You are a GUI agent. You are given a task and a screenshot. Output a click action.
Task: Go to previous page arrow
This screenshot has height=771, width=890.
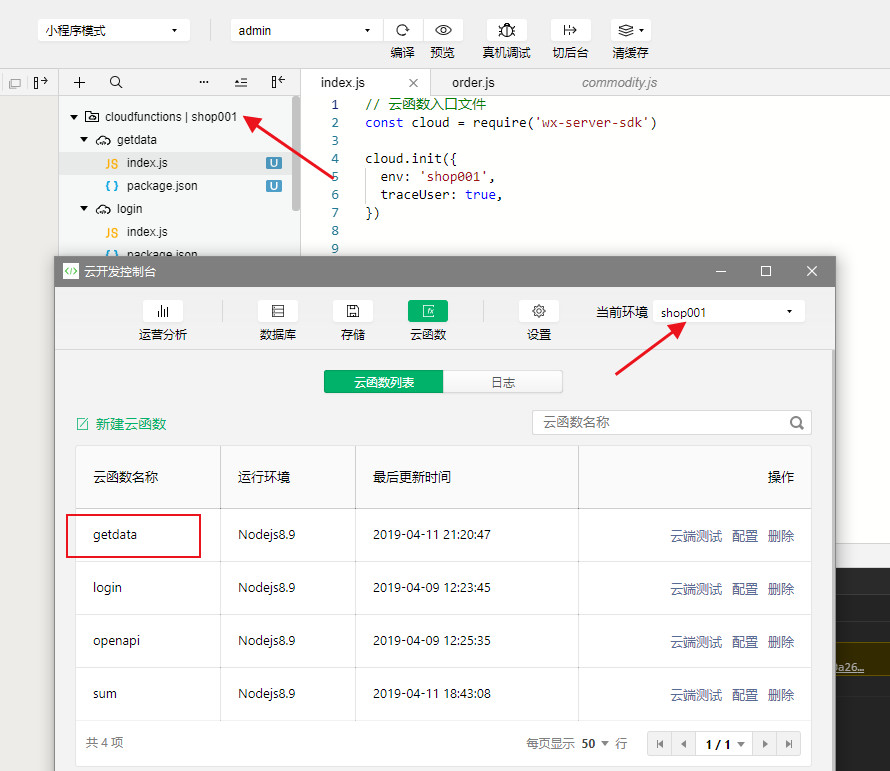click(683, 744)
